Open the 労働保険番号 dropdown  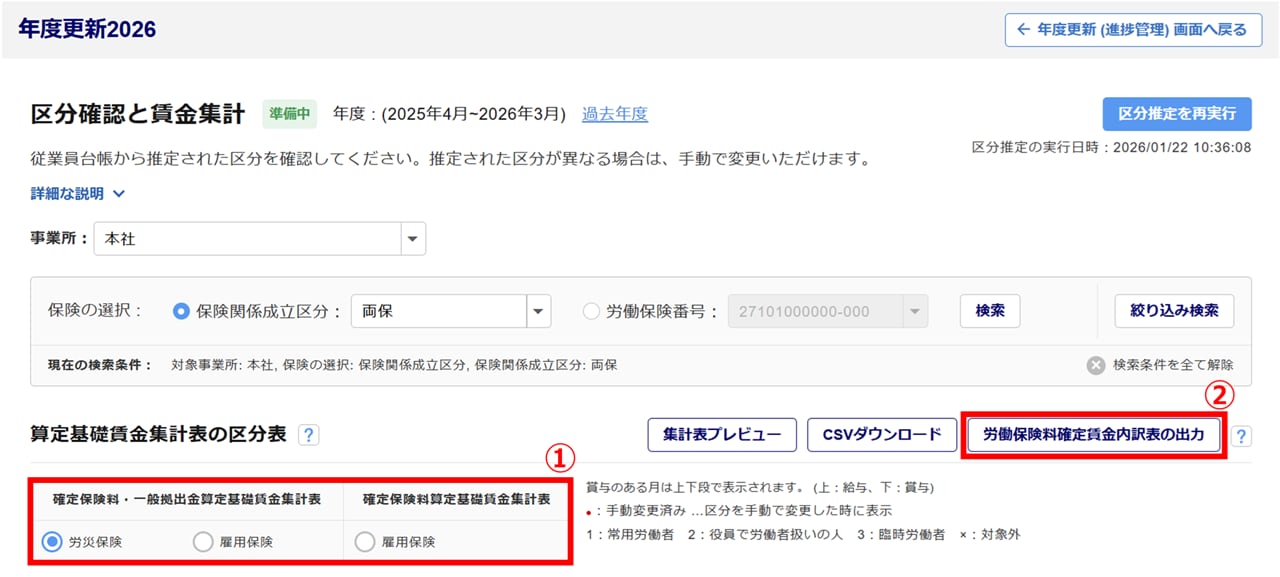click(x=914, y=311)
